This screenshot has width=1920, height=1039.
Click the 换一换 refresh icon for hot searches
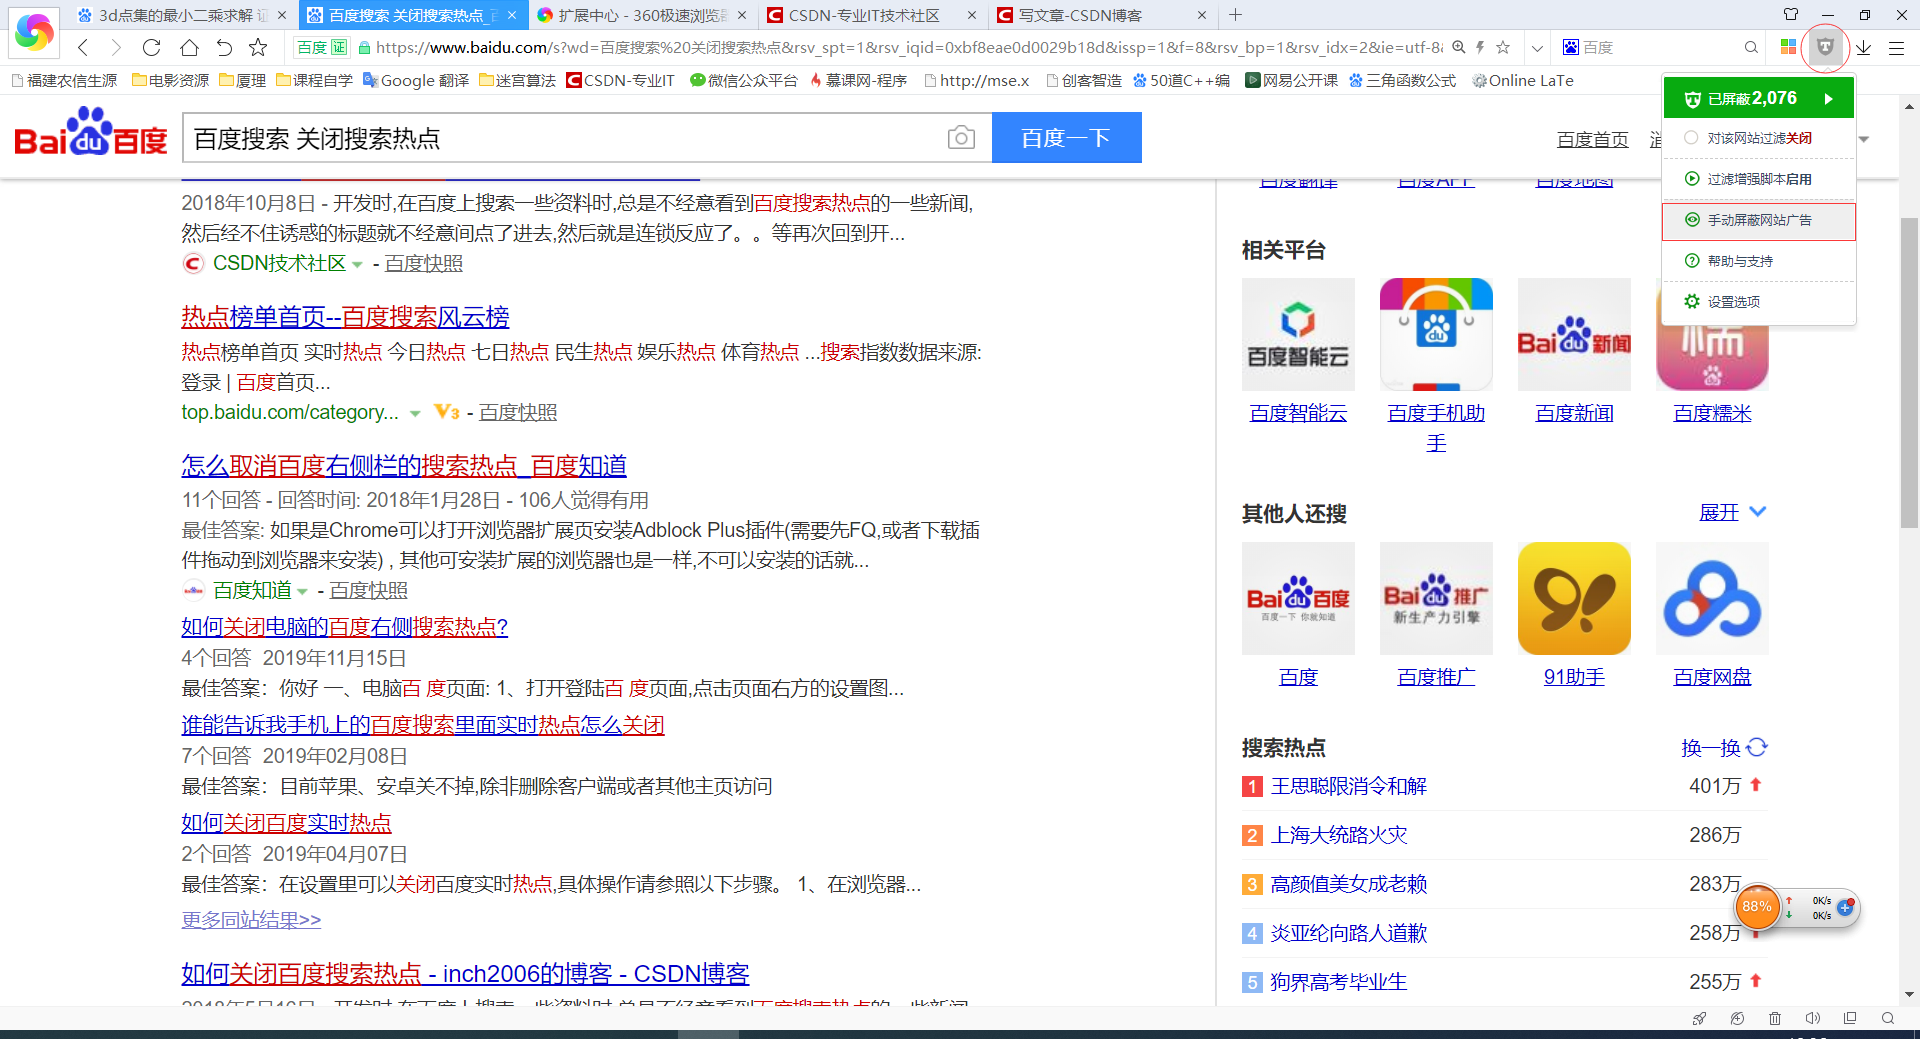coord(1757,747)
